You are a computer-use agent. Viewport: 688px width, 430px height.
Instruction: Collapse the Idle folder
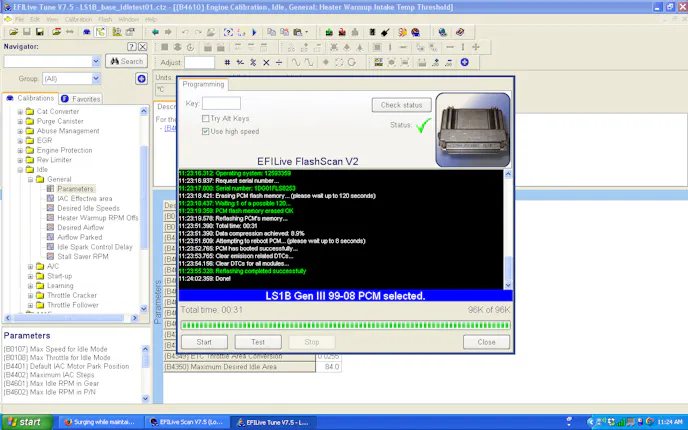tap(20, 169)
